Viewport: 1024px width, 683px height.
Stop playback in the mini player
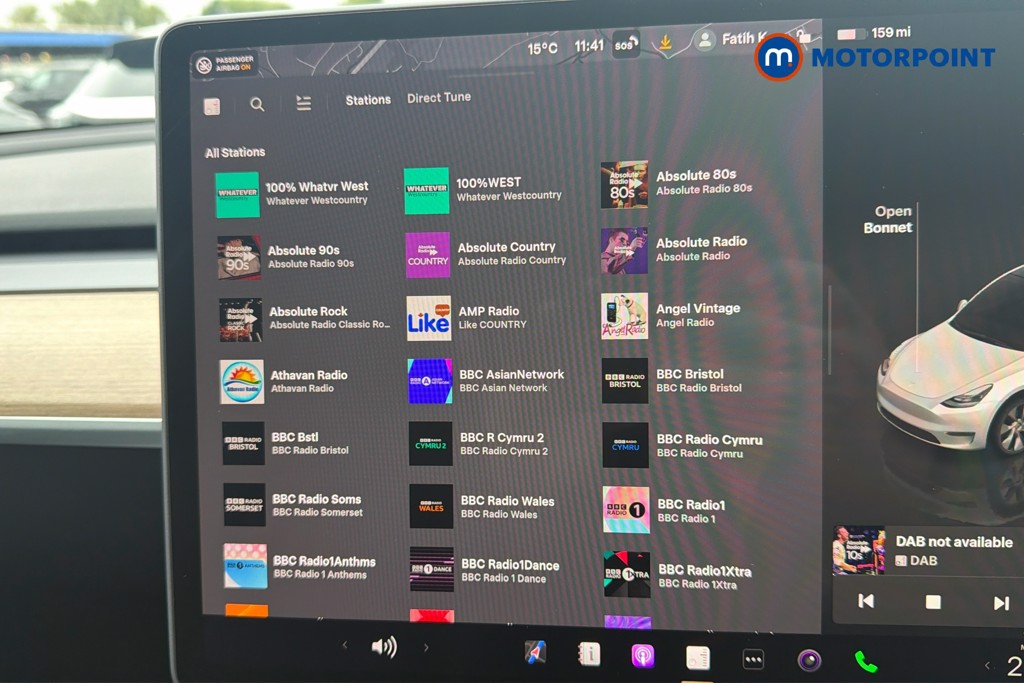coord(933,602)
